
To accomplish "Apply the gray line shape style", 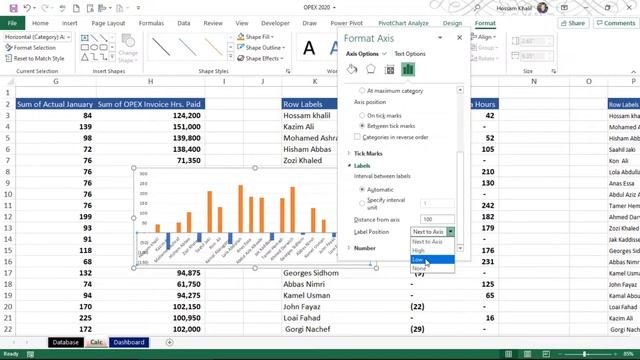I will coord(187,47).
